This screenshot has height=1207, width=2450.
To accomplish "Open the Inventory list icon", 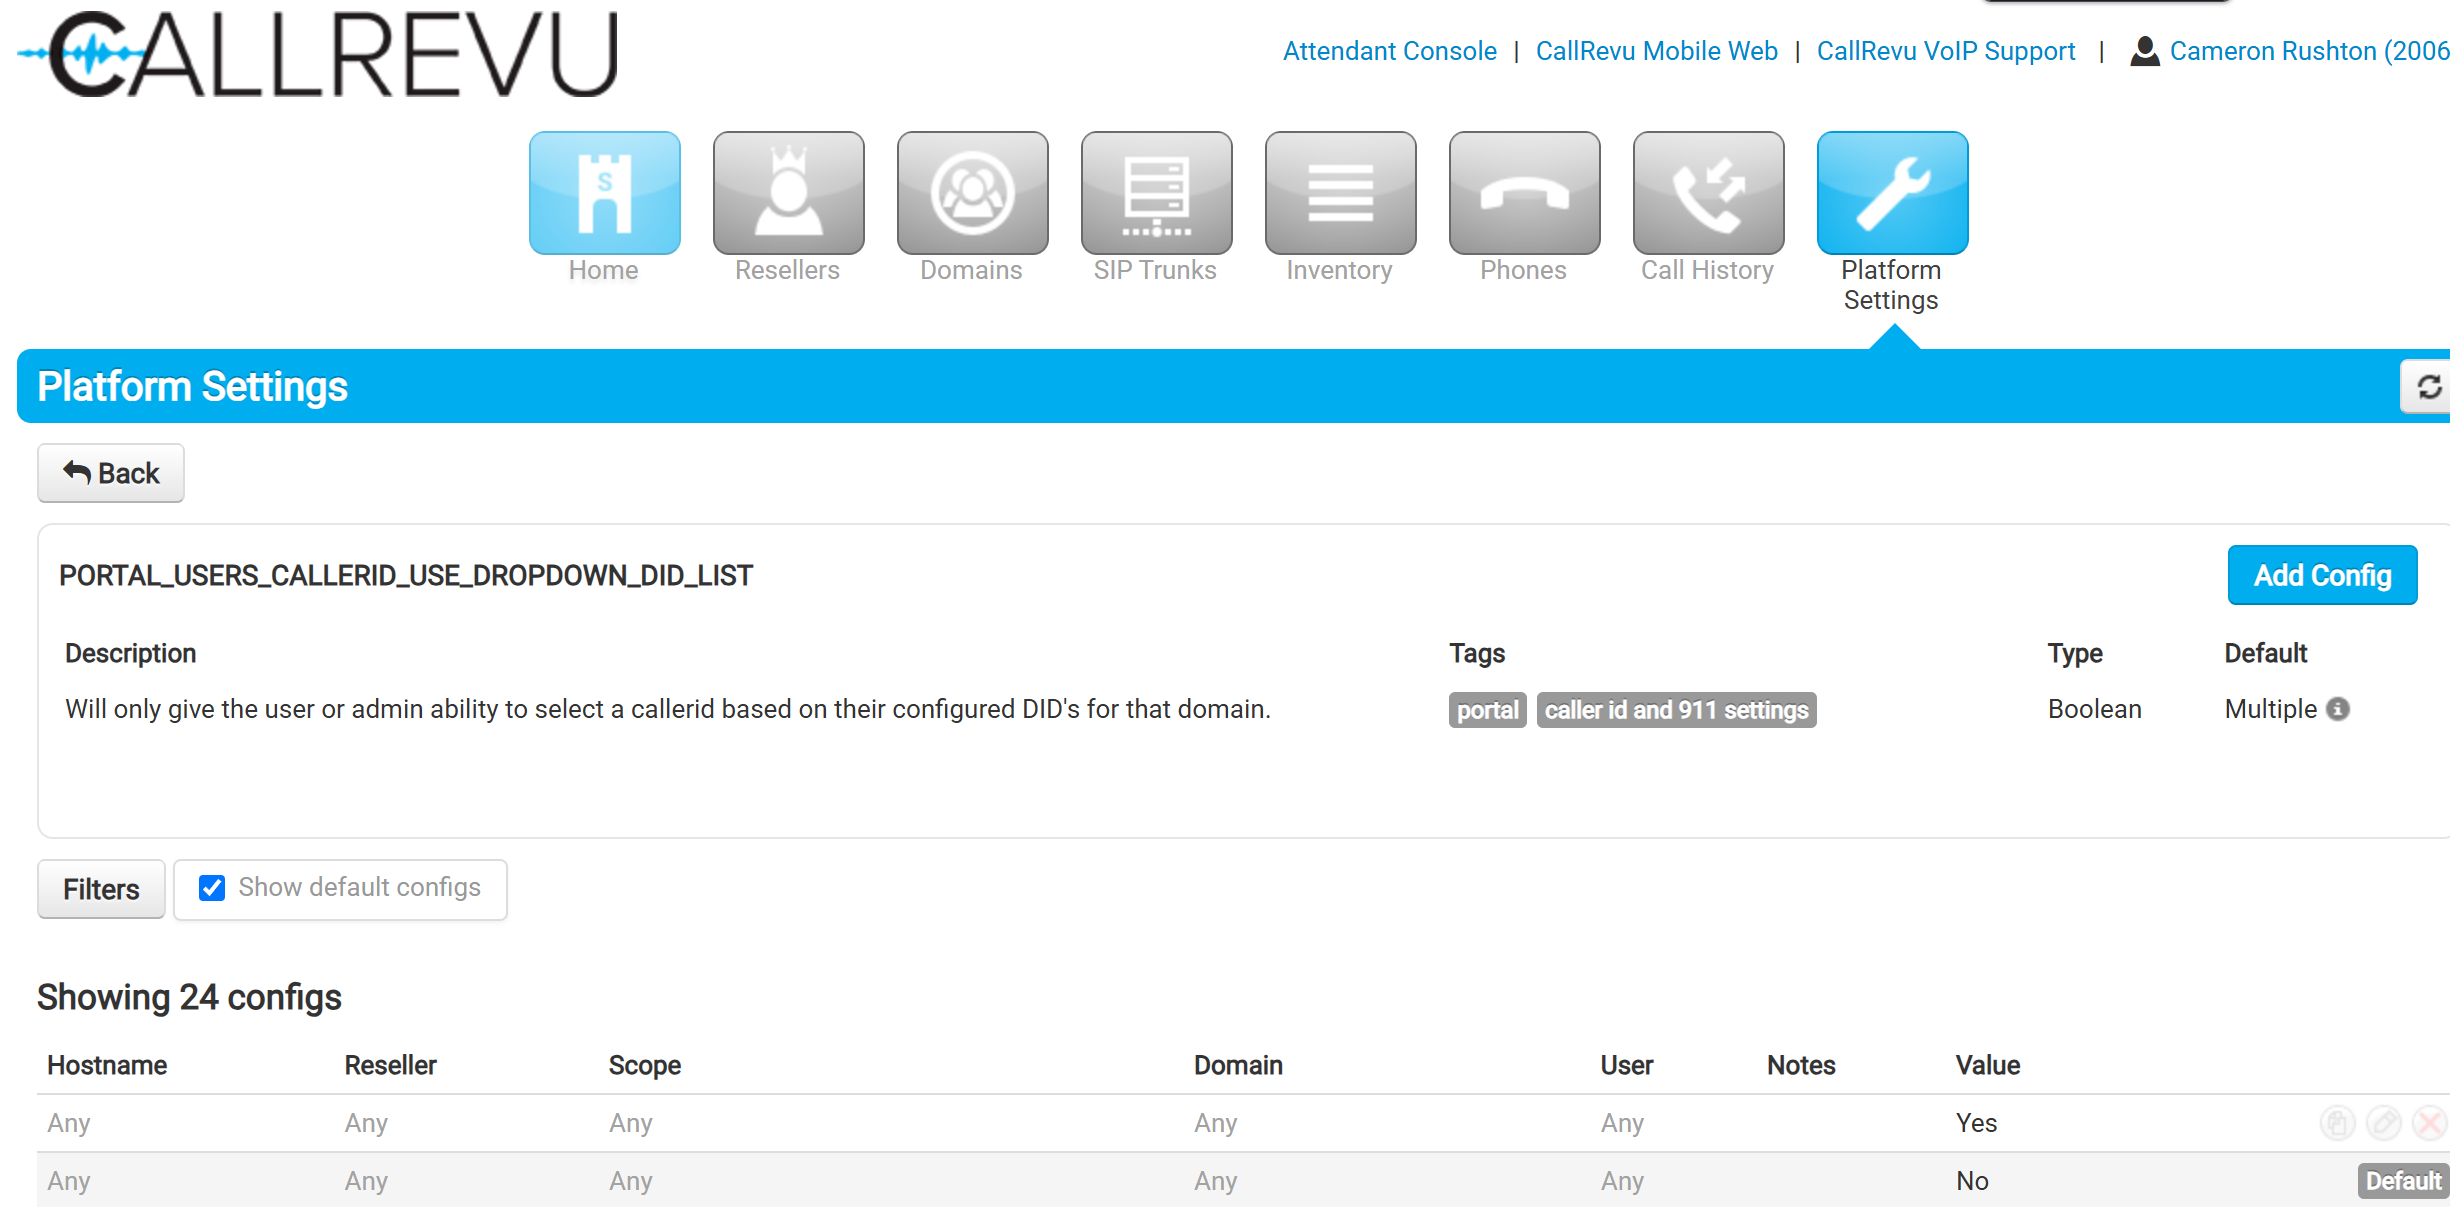I will pos(1340,193).
